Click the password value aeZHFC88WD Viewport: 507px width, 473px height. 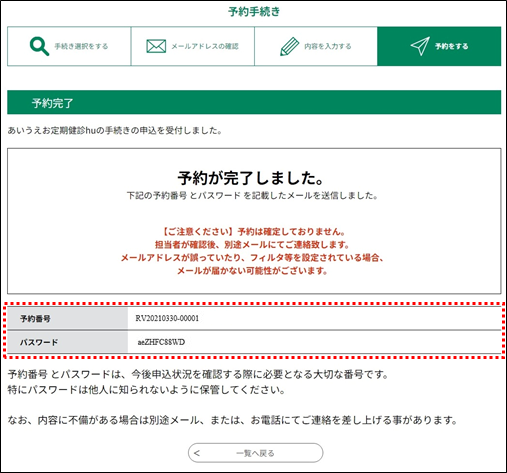pyautogui.click(x=161, y=342)
